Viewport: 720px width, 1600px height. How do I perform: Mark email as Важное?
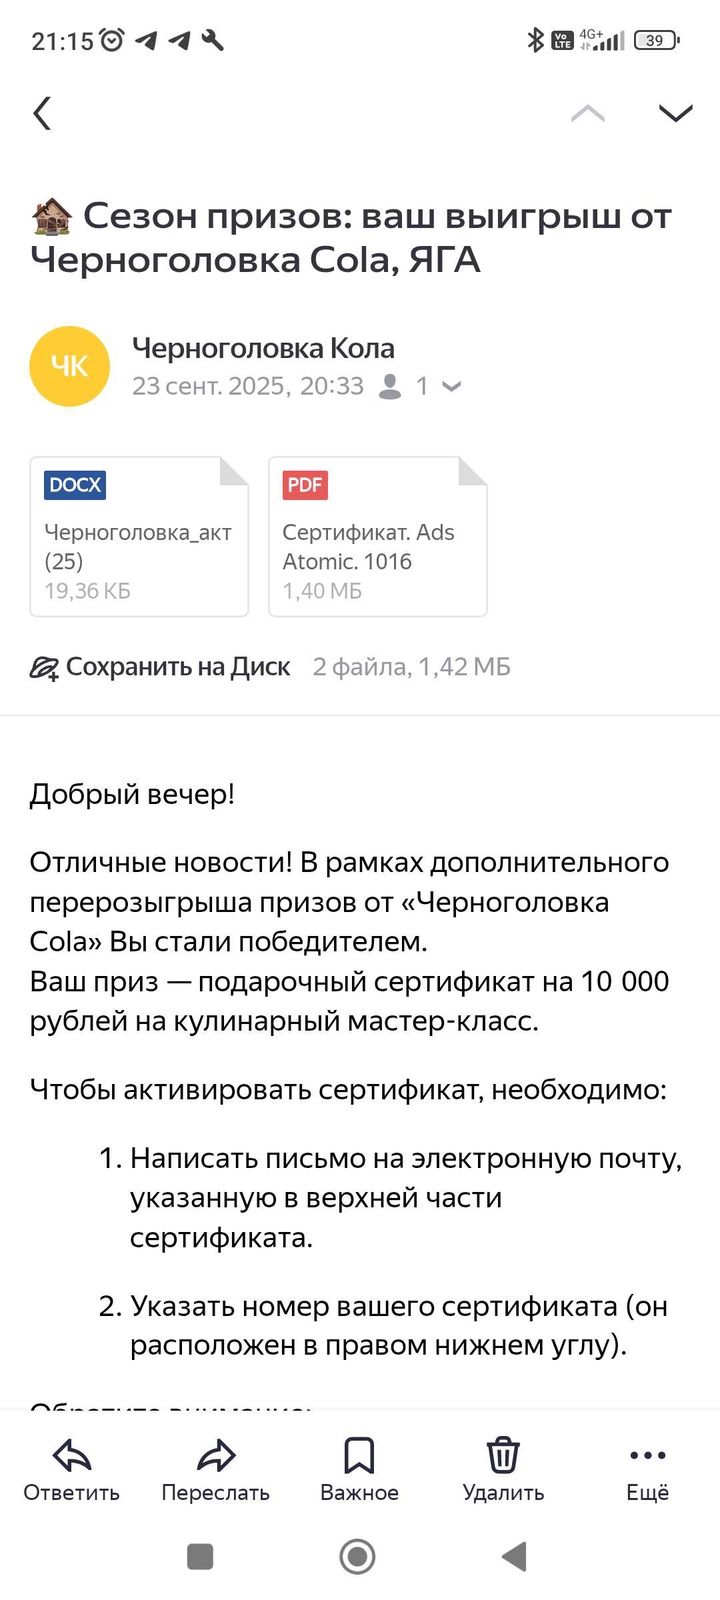coord(359,1470)
